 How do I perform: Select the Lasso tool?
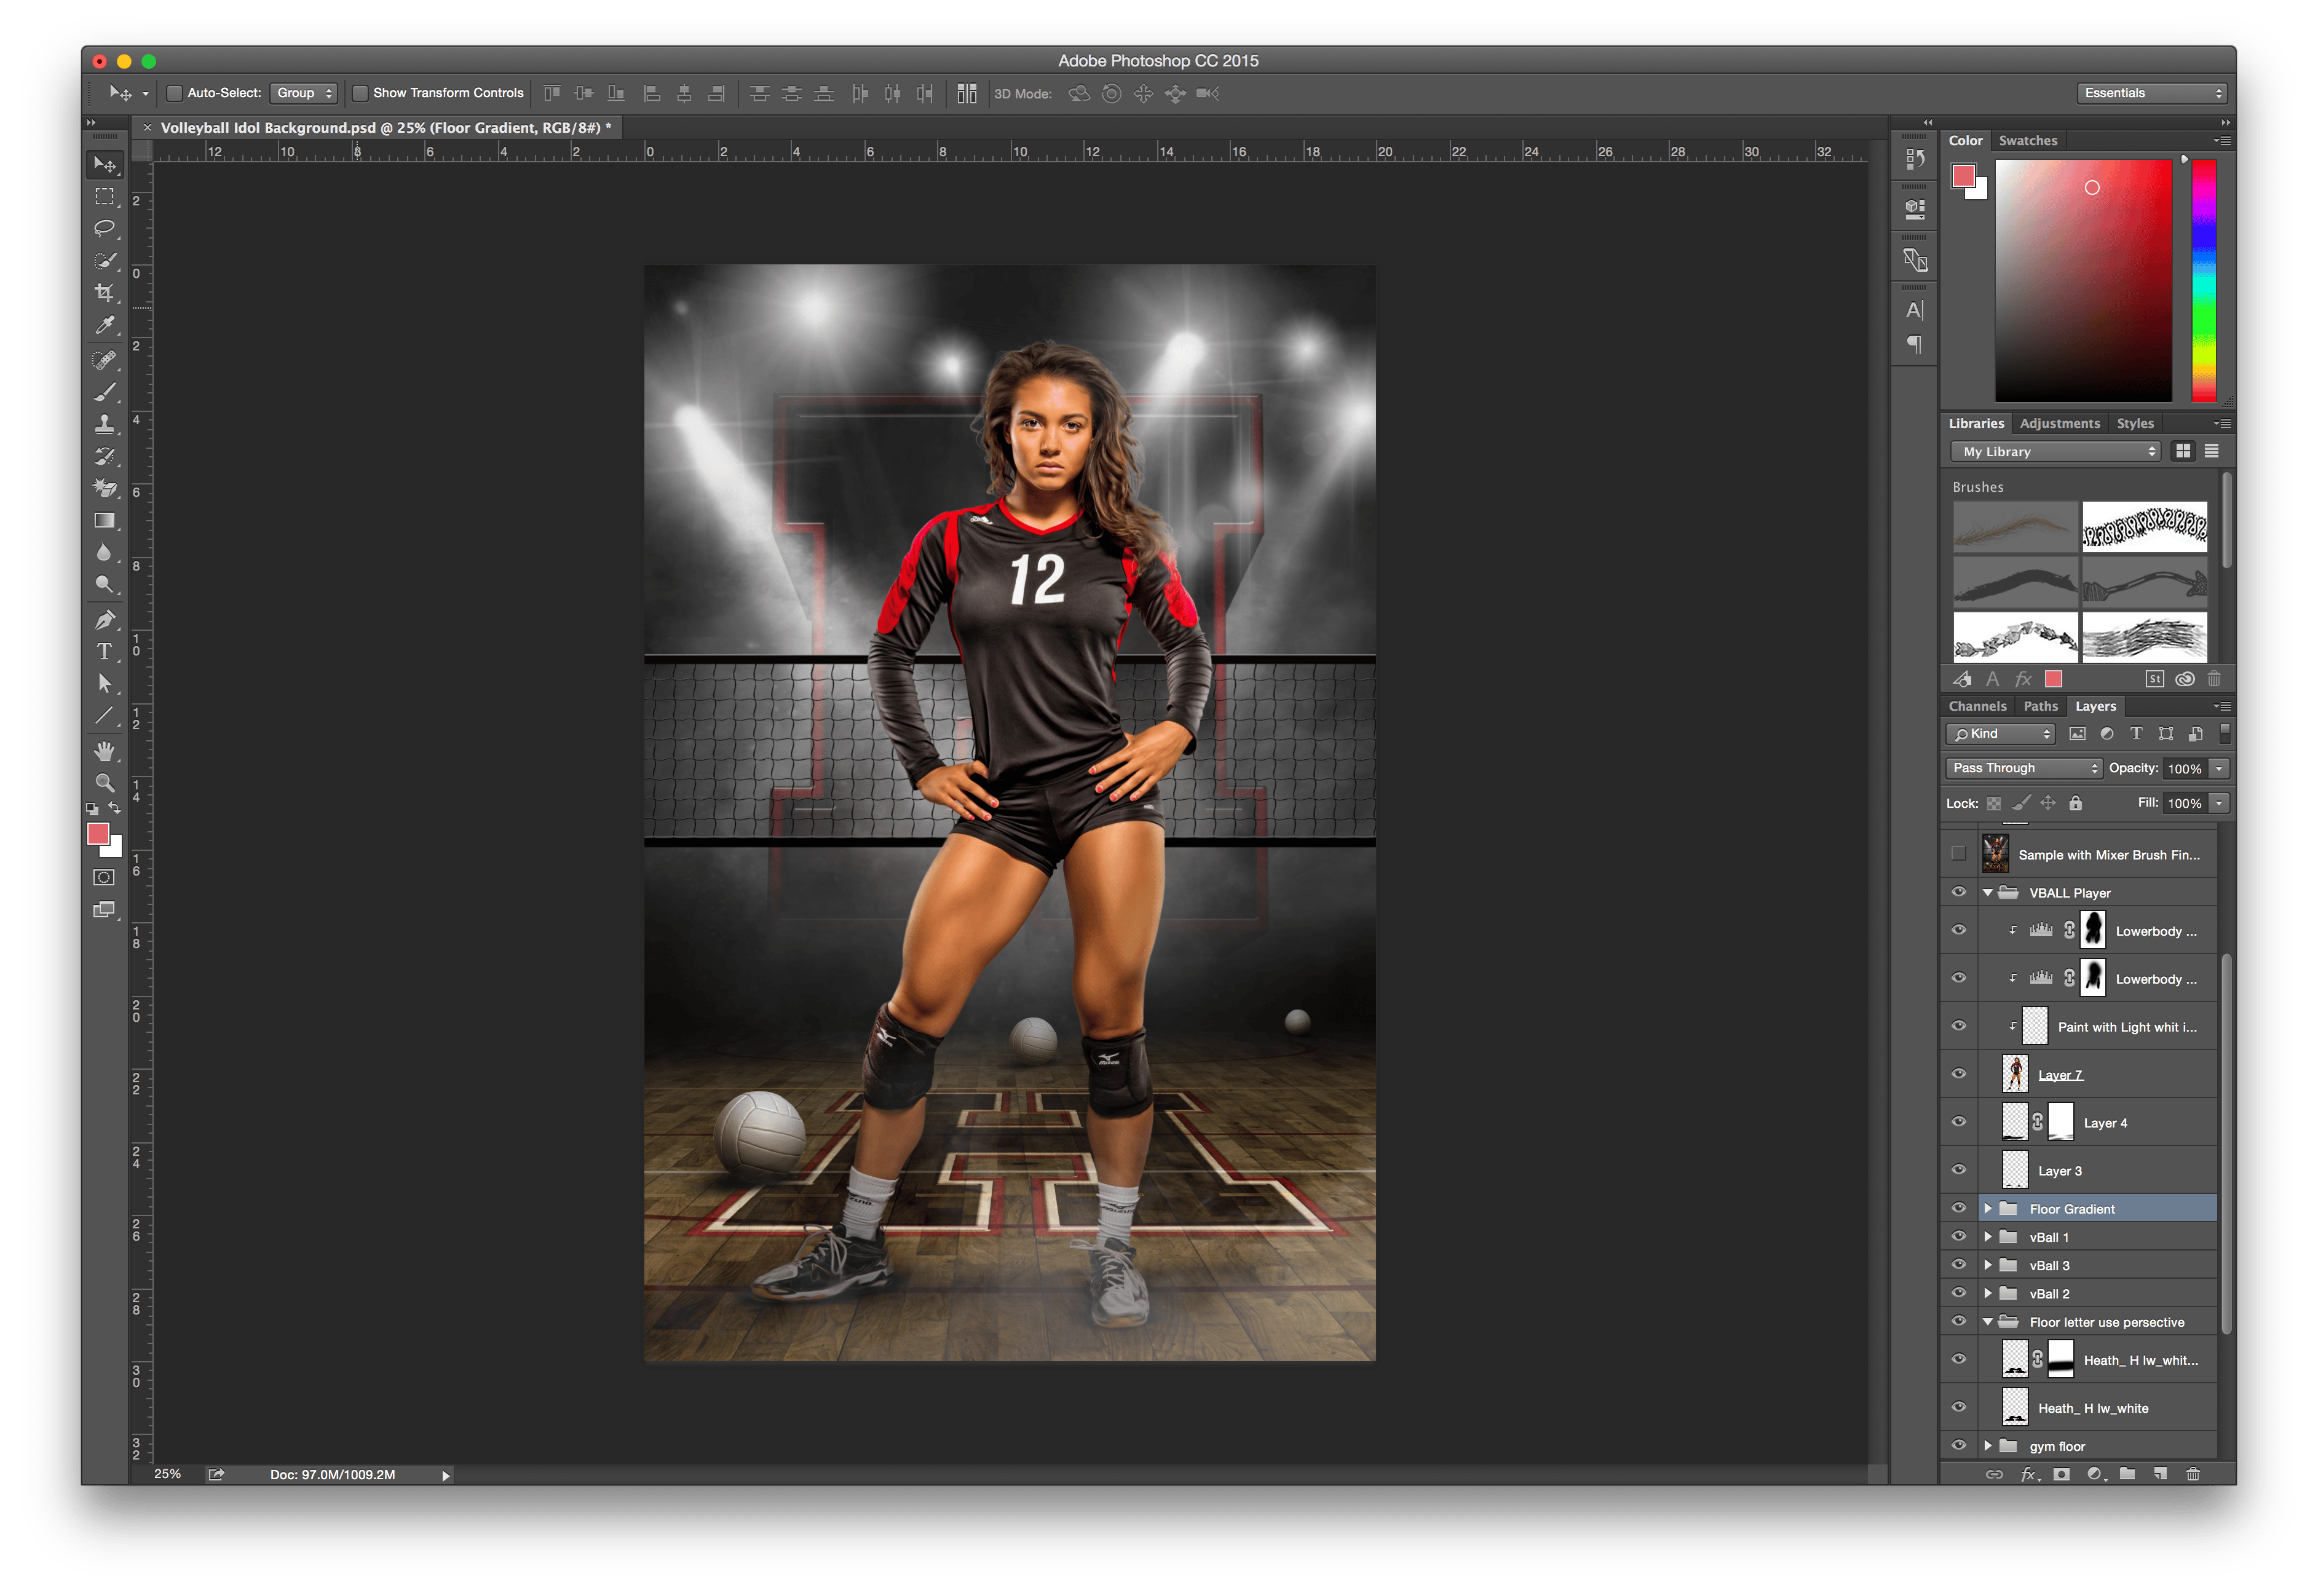pos(104,228)
